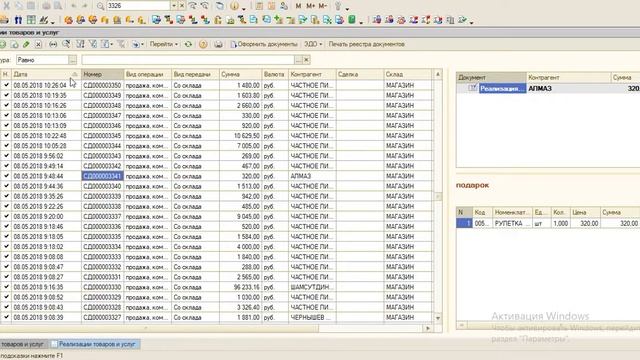This screenshot has width=640, height=360.
Task: Refresh the list with green arrows icon
Action: pyautogui.click(x=188, y=44)
